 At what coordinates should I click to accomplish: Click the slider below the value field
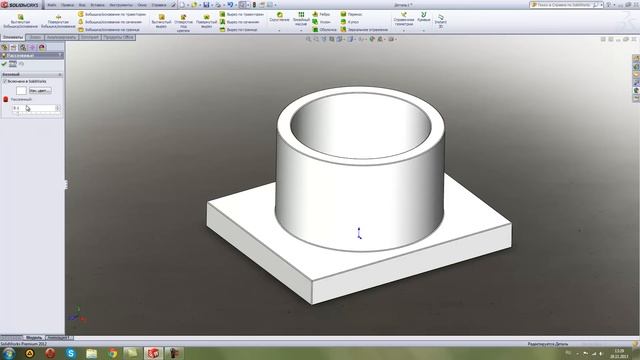tap(36, 113)
